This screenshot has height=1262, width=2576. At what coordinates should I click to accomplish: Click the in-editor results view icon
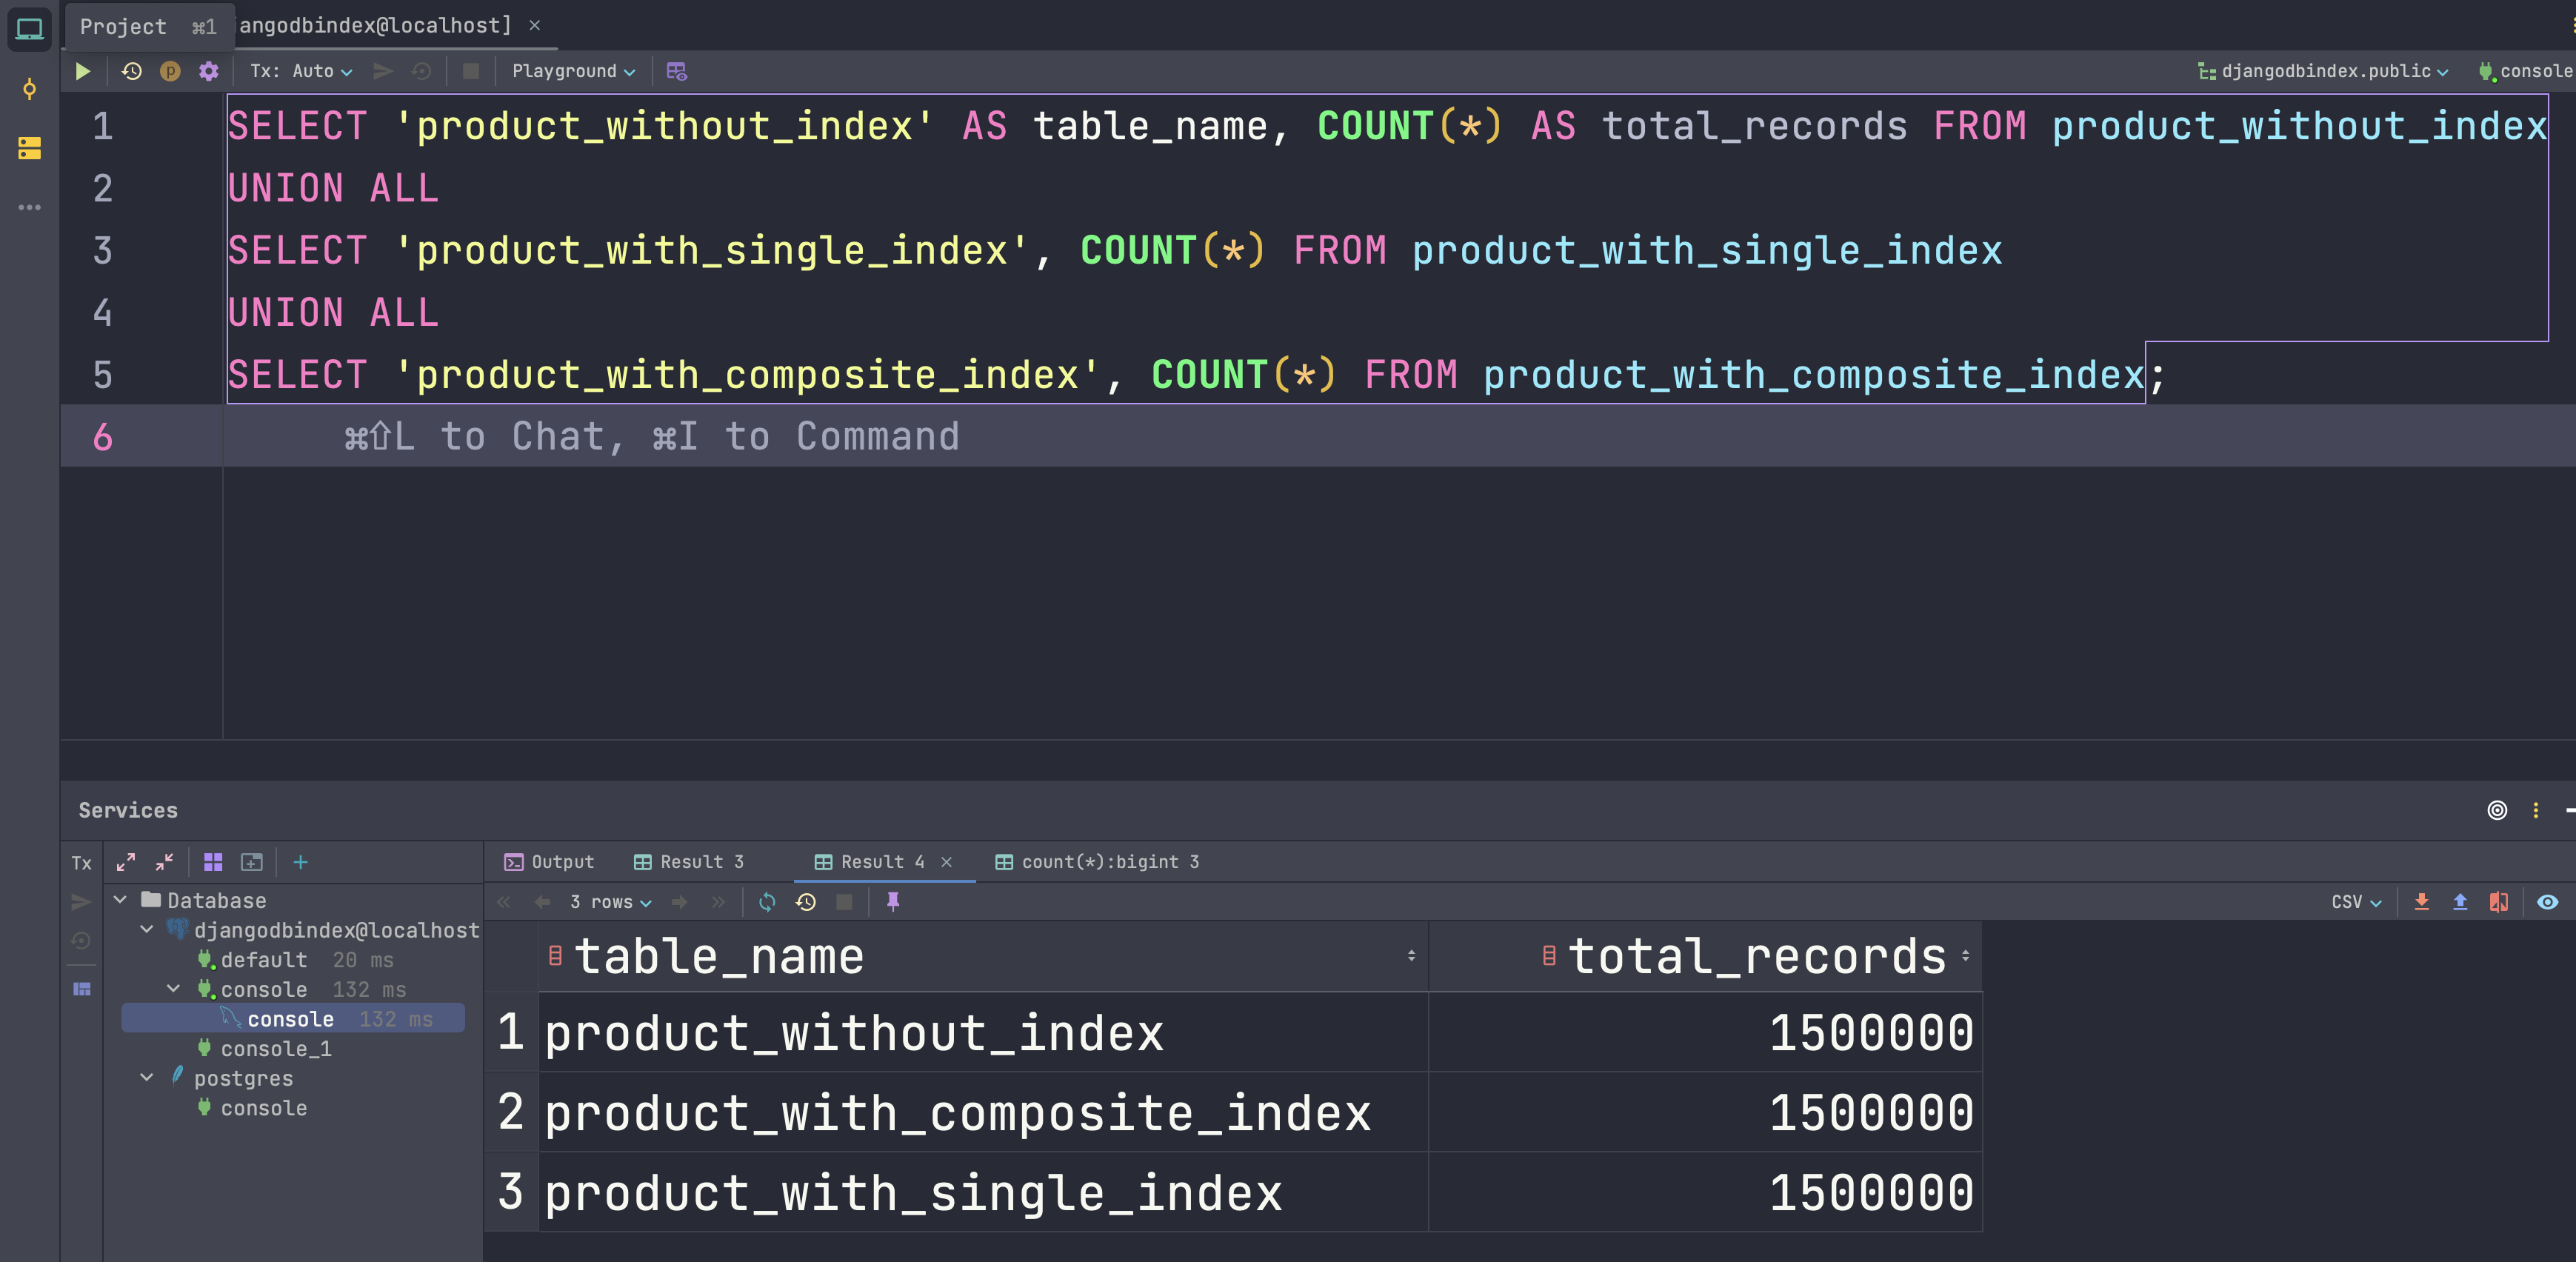[x=677, y=71]
